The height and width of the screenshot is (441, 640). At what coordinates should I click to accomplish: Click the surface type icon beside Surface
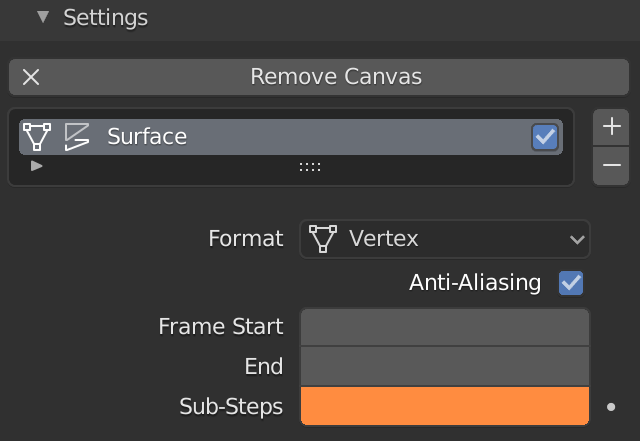coord(77,136)
